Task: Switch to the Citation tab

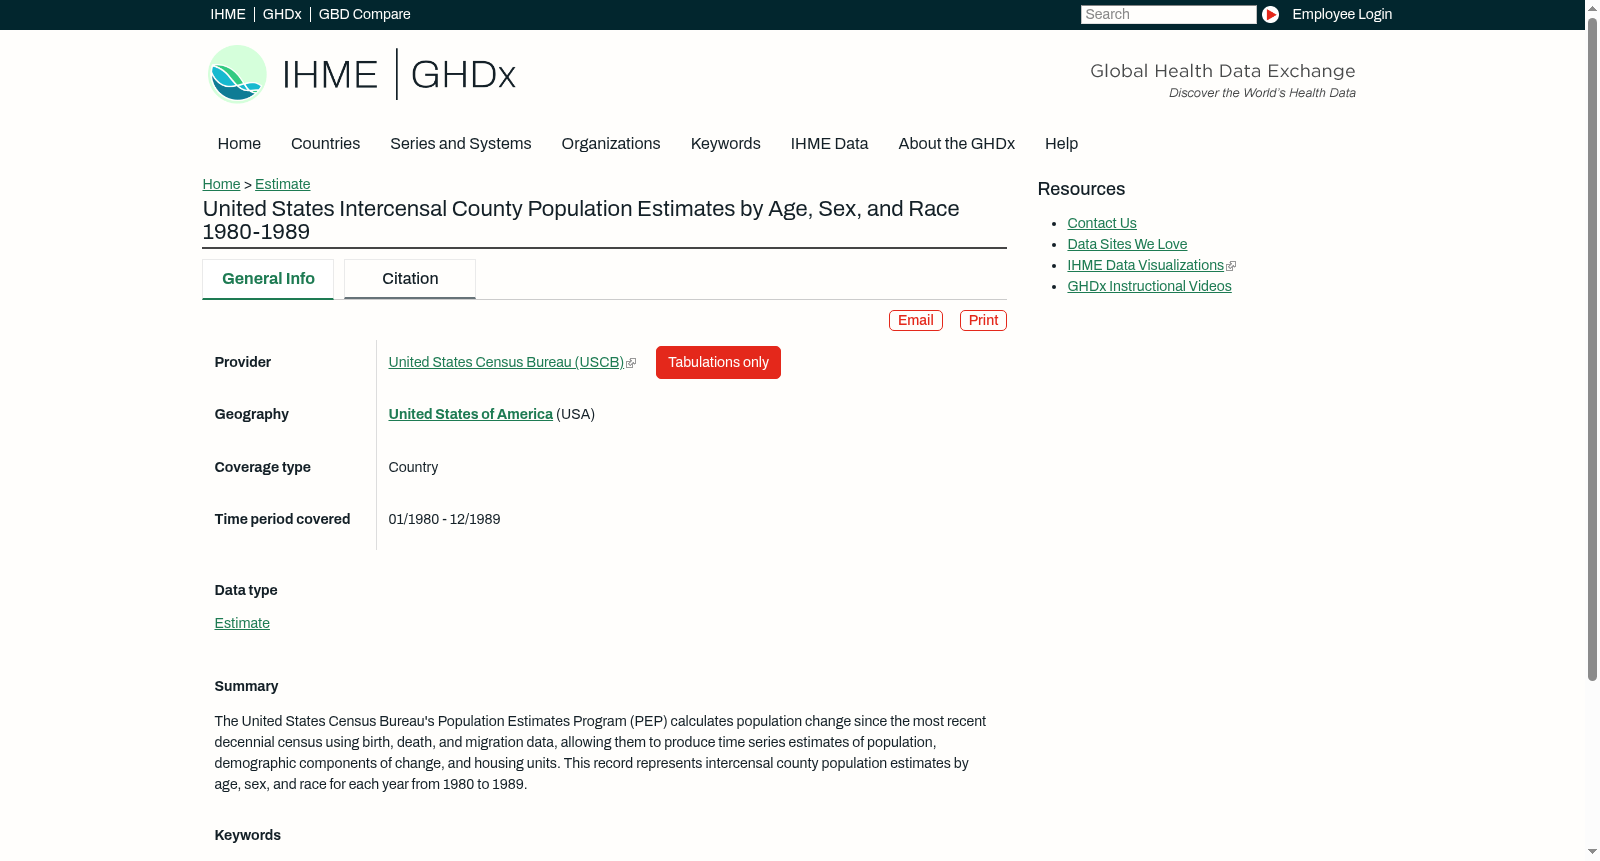Action: click(410, 279)
